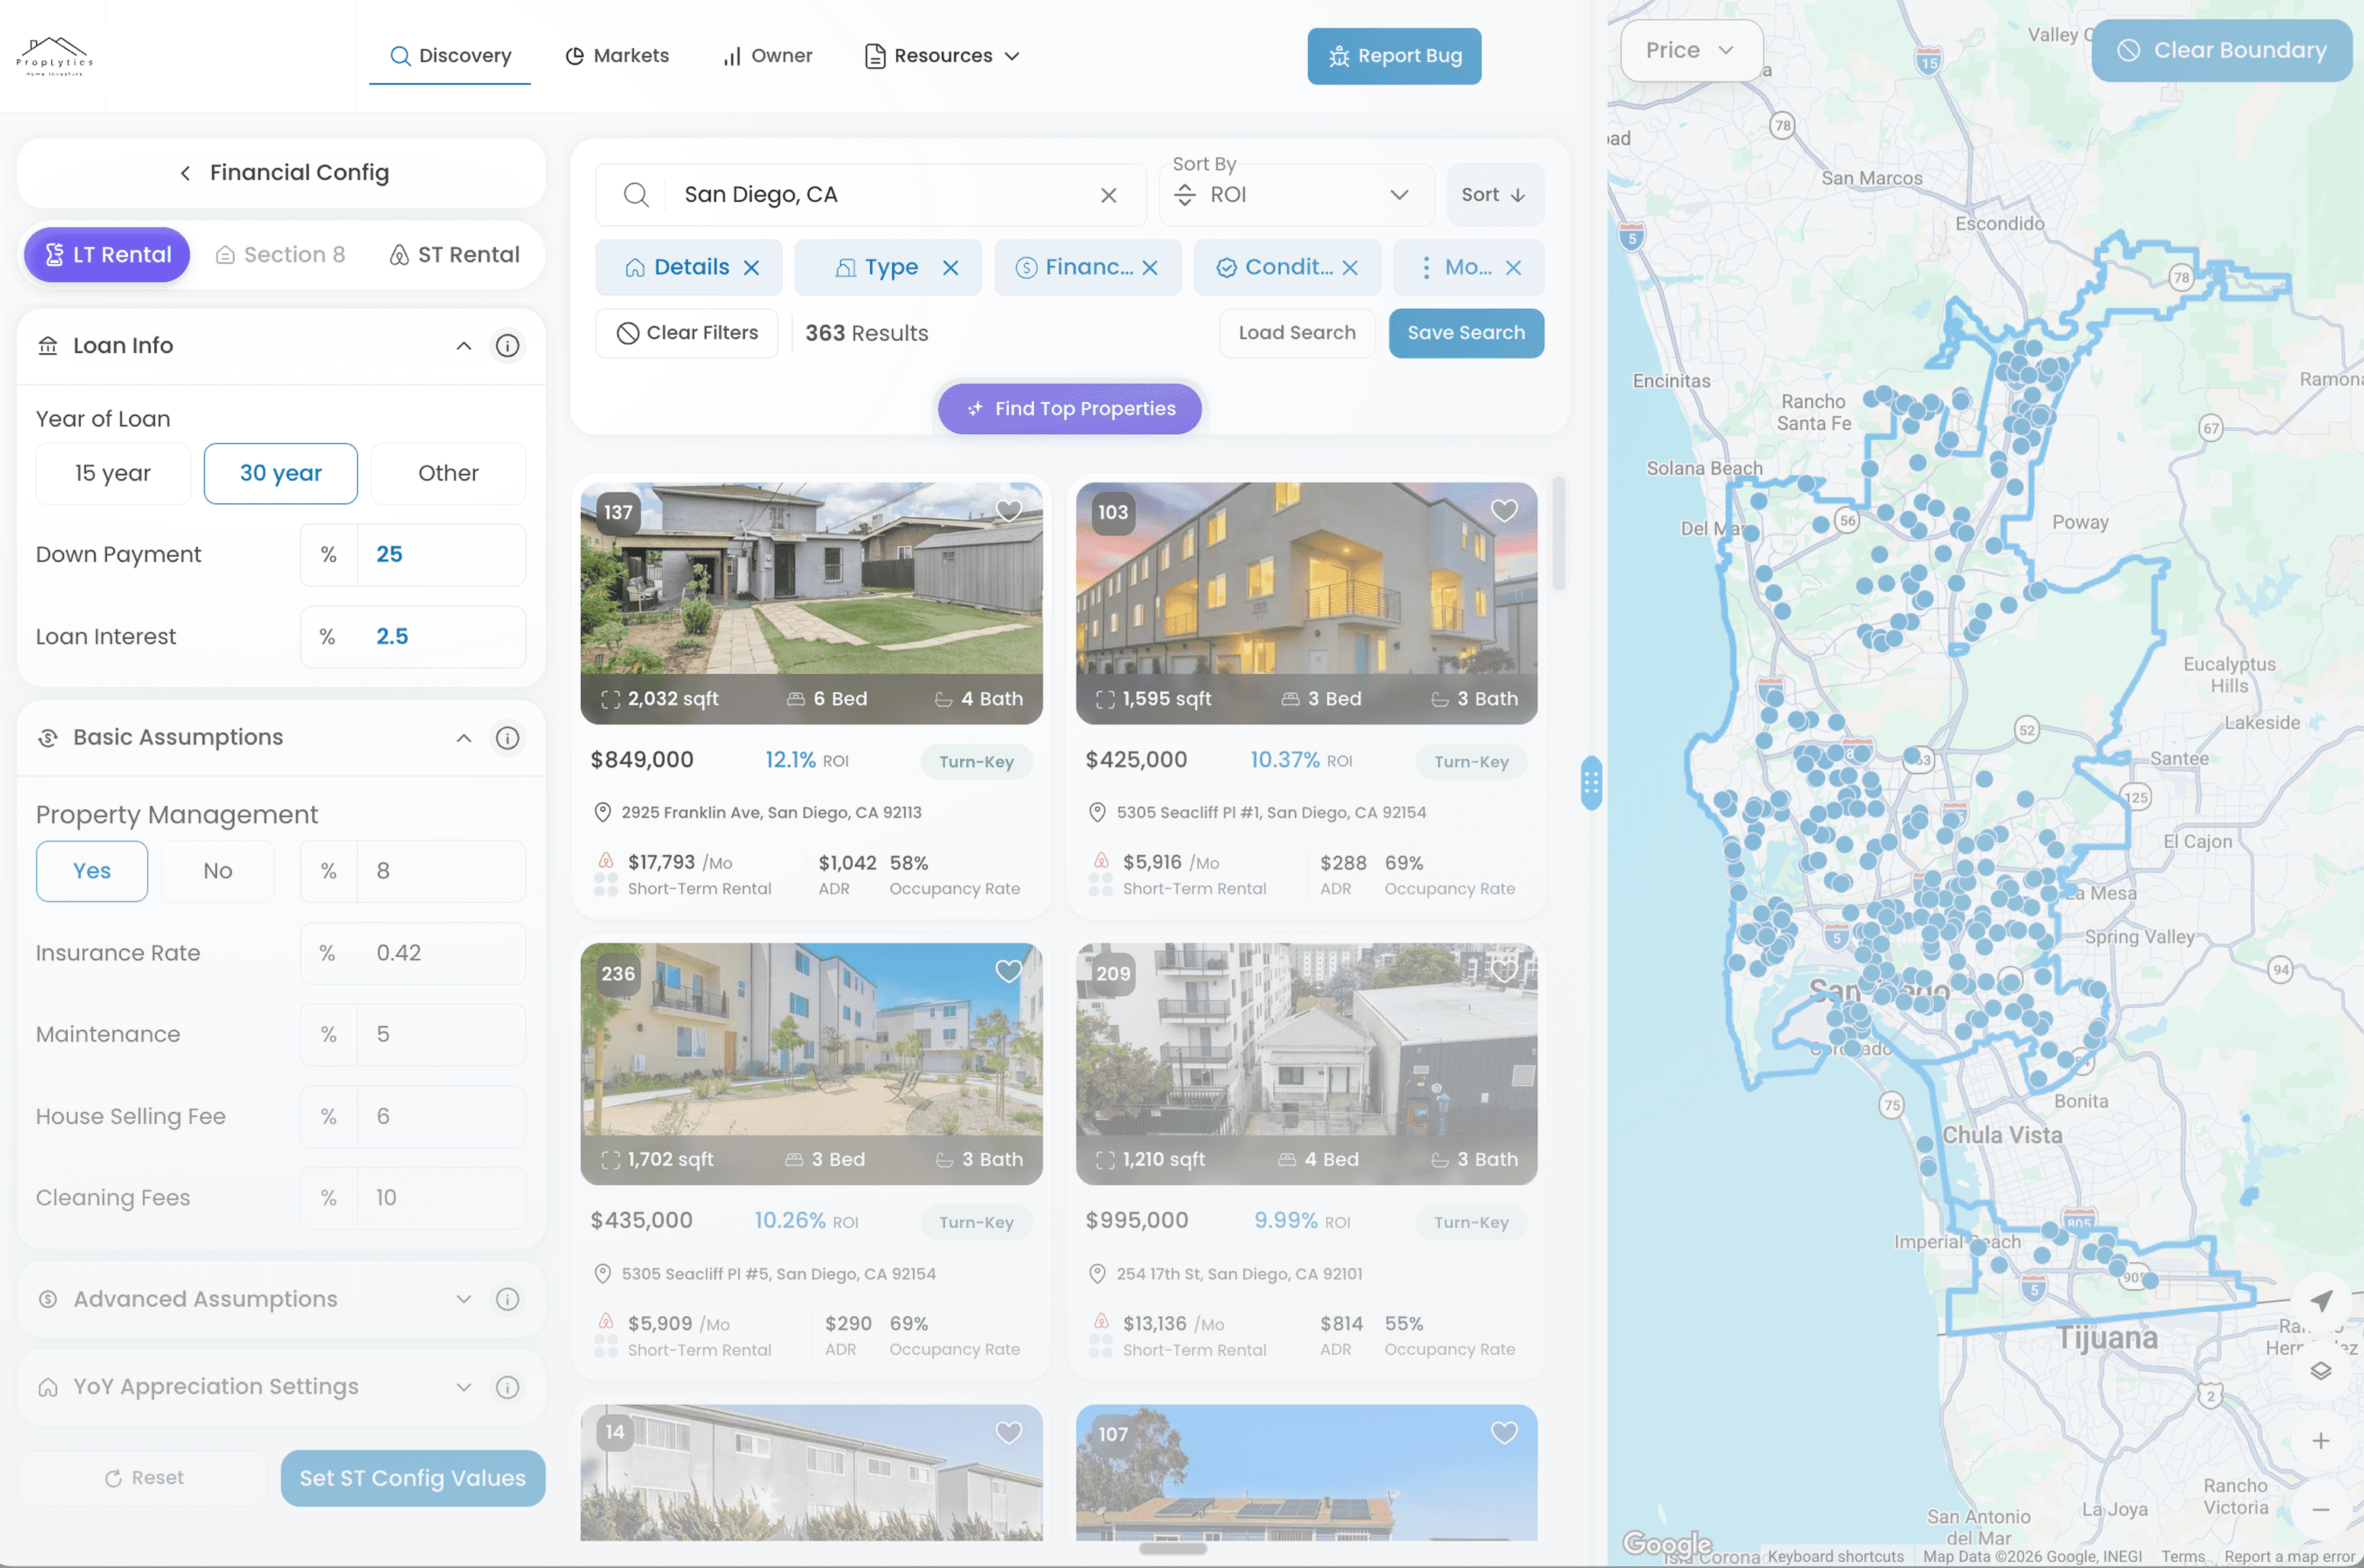Expand Advanced Assumptions section

pyautogui.click(x=463, y=1299)
